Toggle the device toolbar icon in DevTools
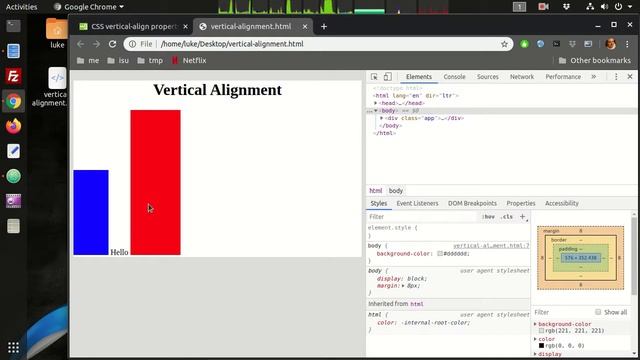This screenshot has height=360, width=640. (387, 77)
